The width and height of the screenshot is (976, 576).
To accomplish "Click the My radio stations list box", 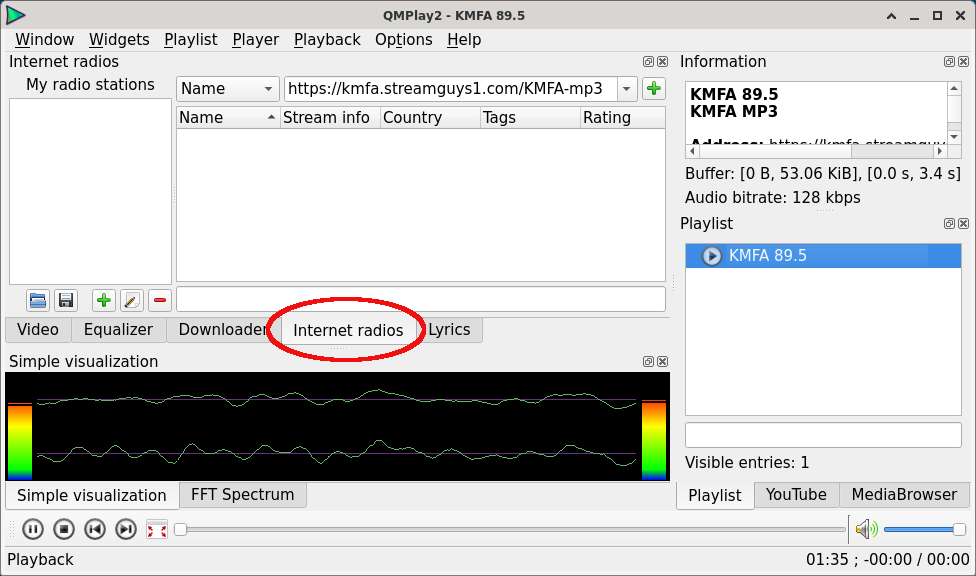I will 90,191.
